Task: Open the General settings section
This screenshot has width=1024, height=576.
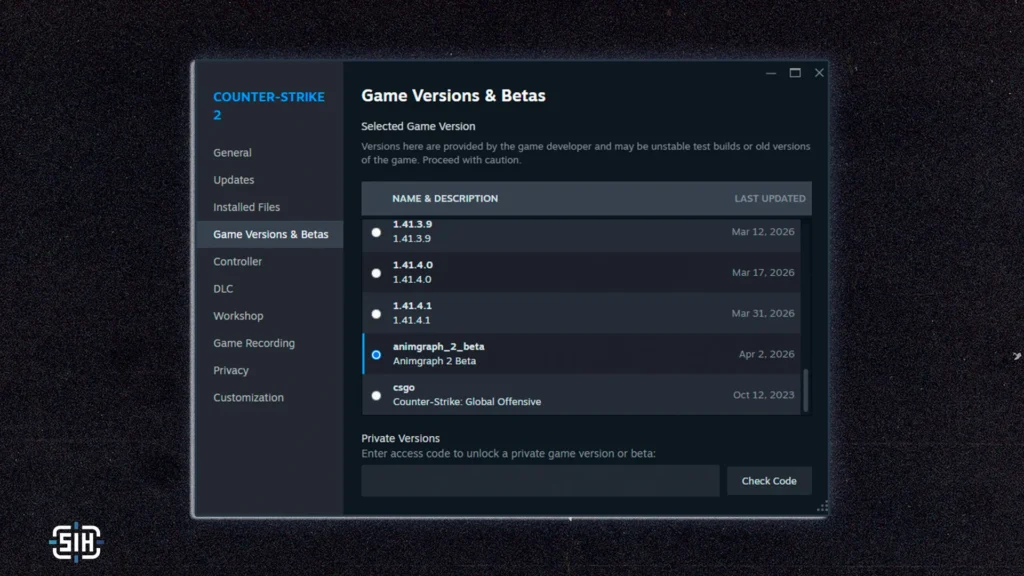Action: (232, 152)
